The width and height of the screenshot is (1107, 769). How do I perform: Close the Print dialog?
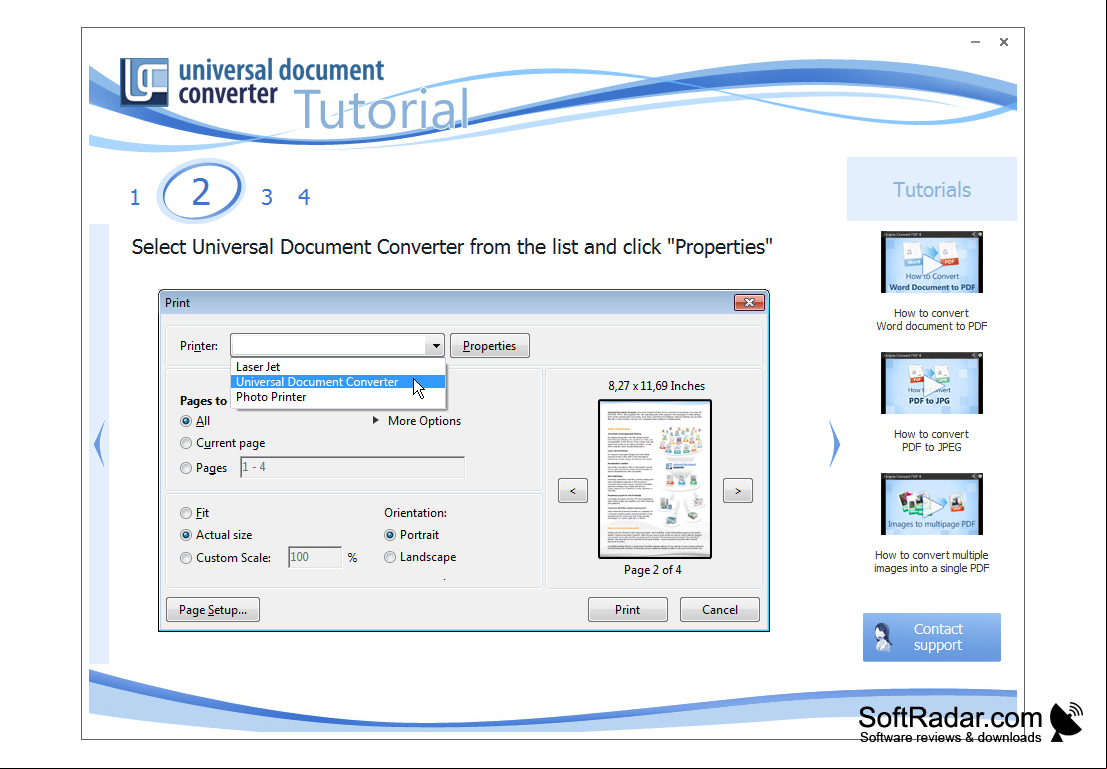coord(749,302)
